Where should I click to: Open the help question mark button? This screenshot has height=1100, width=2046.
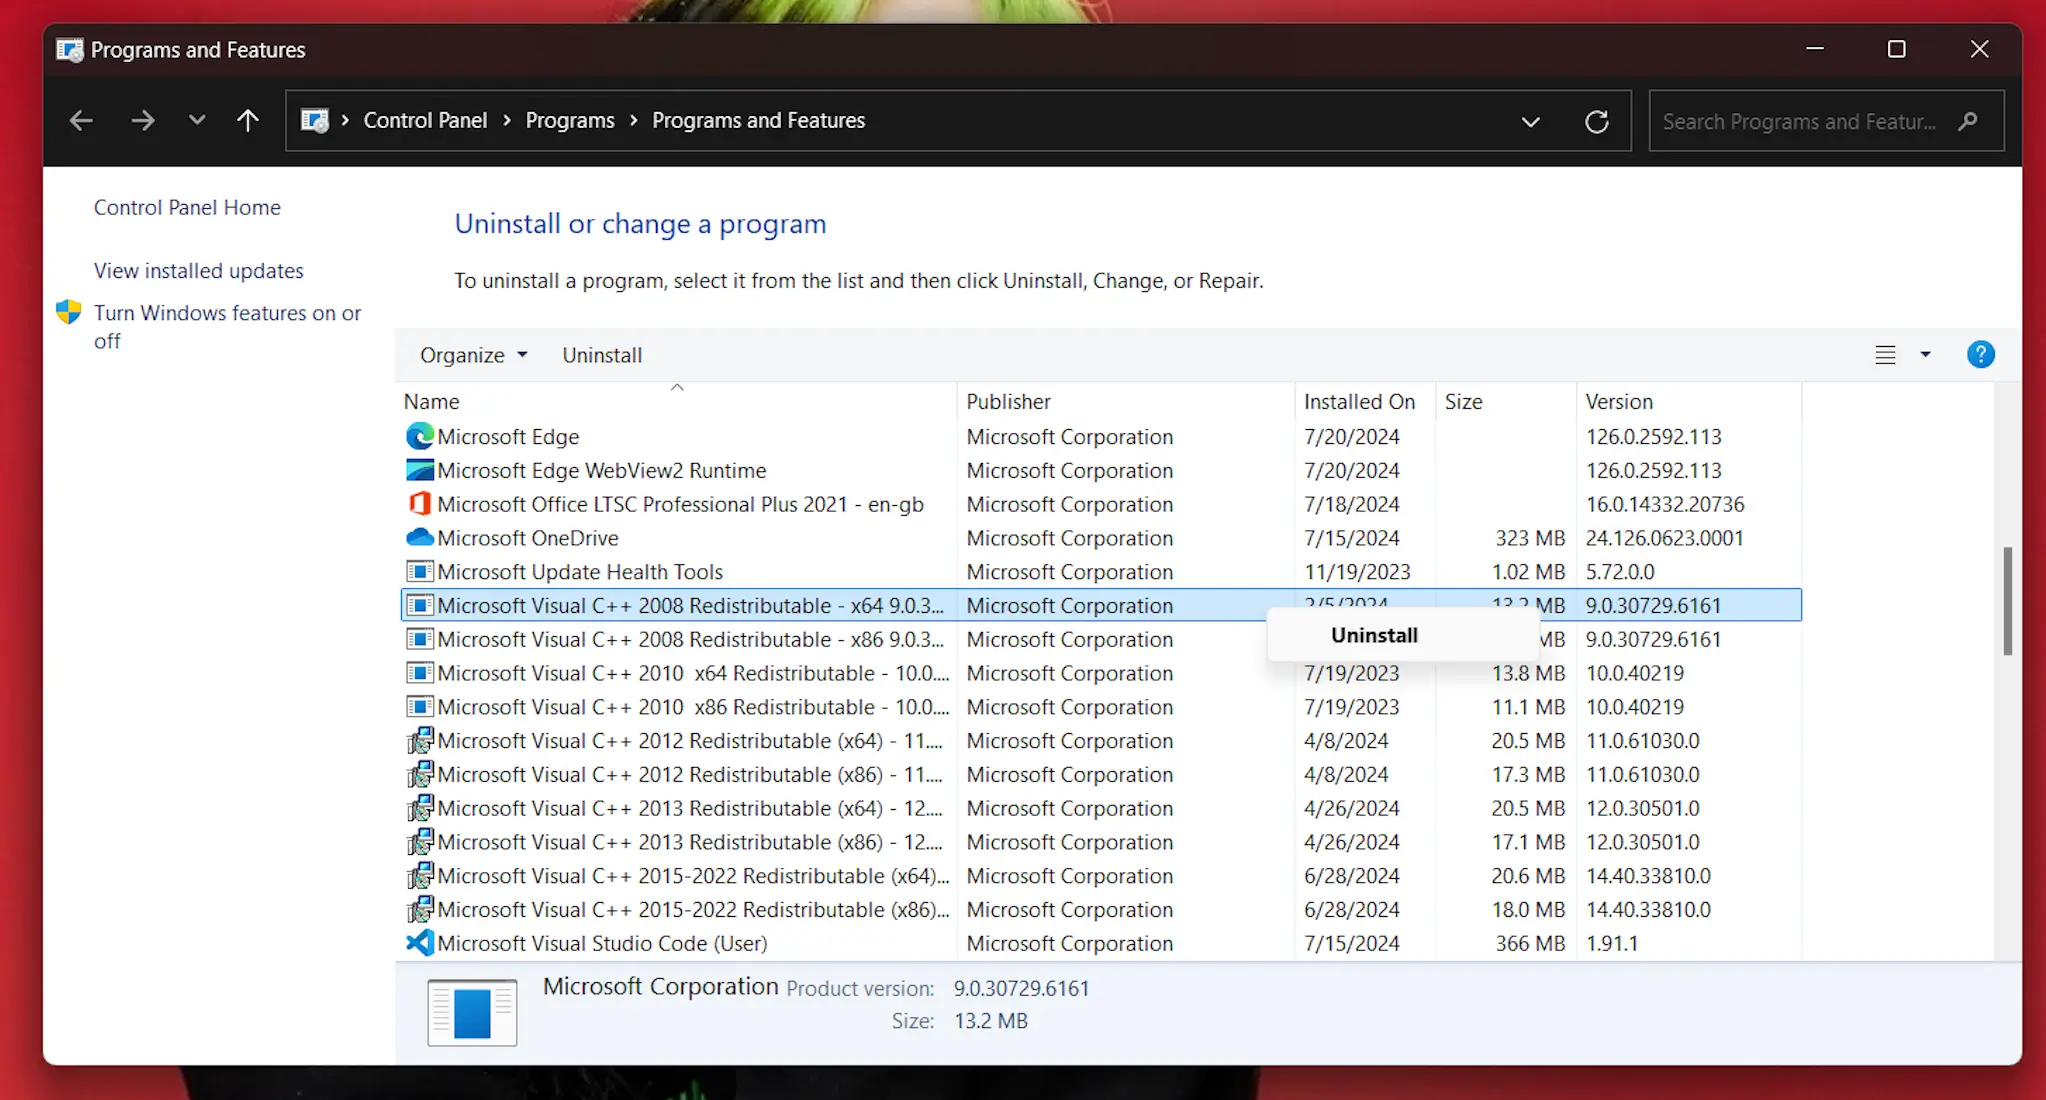[1981, 355]
